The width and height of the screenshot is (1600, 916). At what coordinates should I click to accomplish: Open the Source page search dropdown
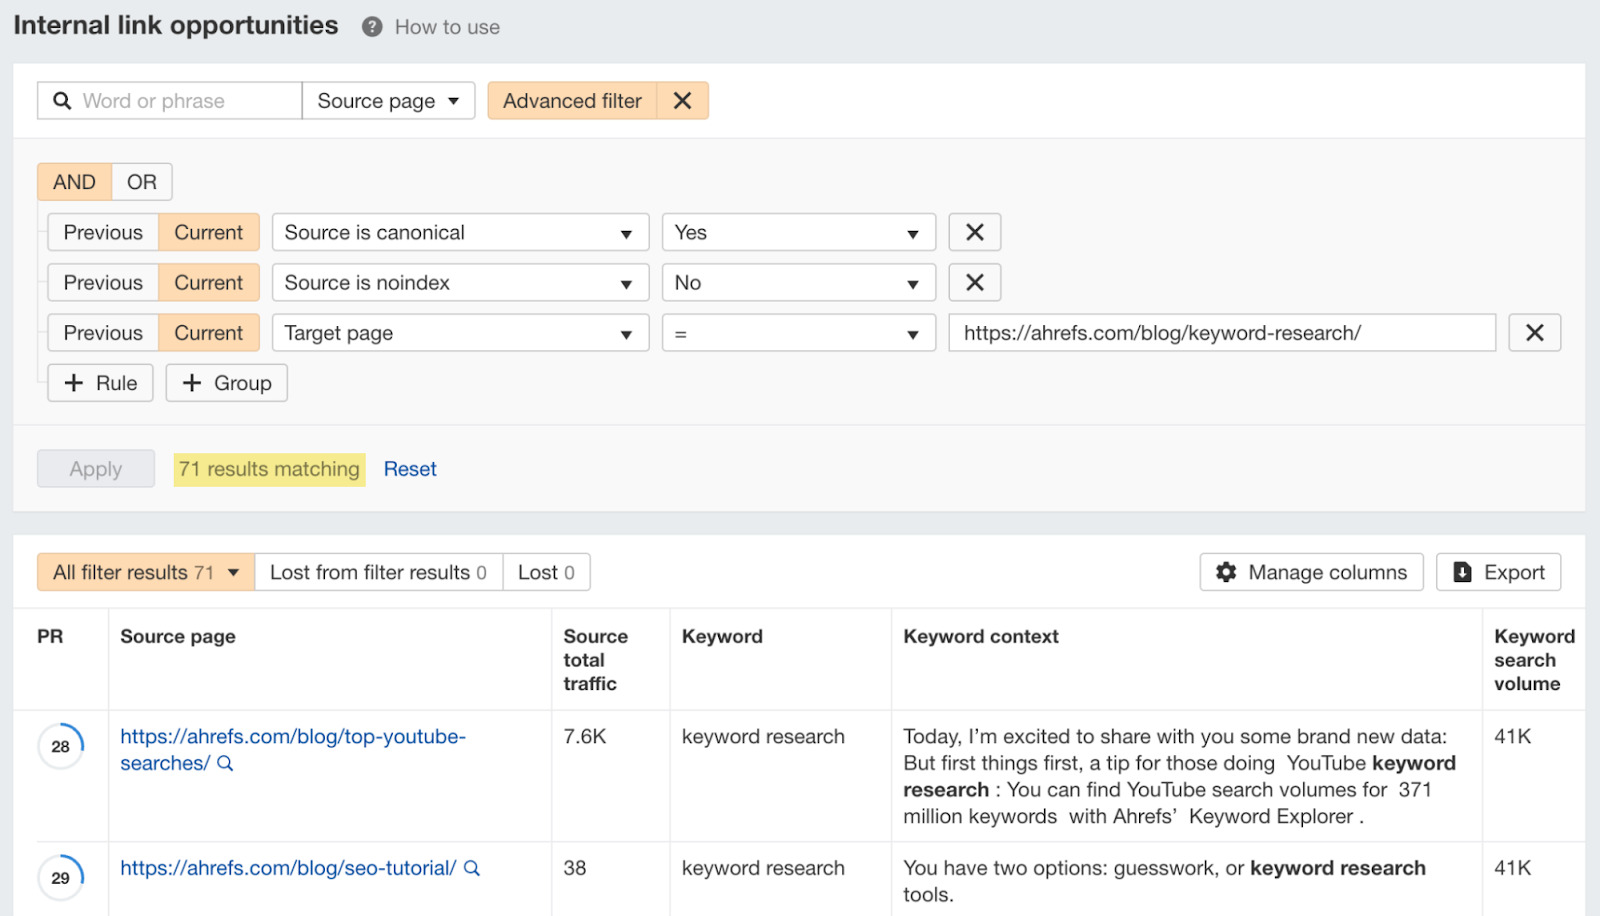point(388,101)
